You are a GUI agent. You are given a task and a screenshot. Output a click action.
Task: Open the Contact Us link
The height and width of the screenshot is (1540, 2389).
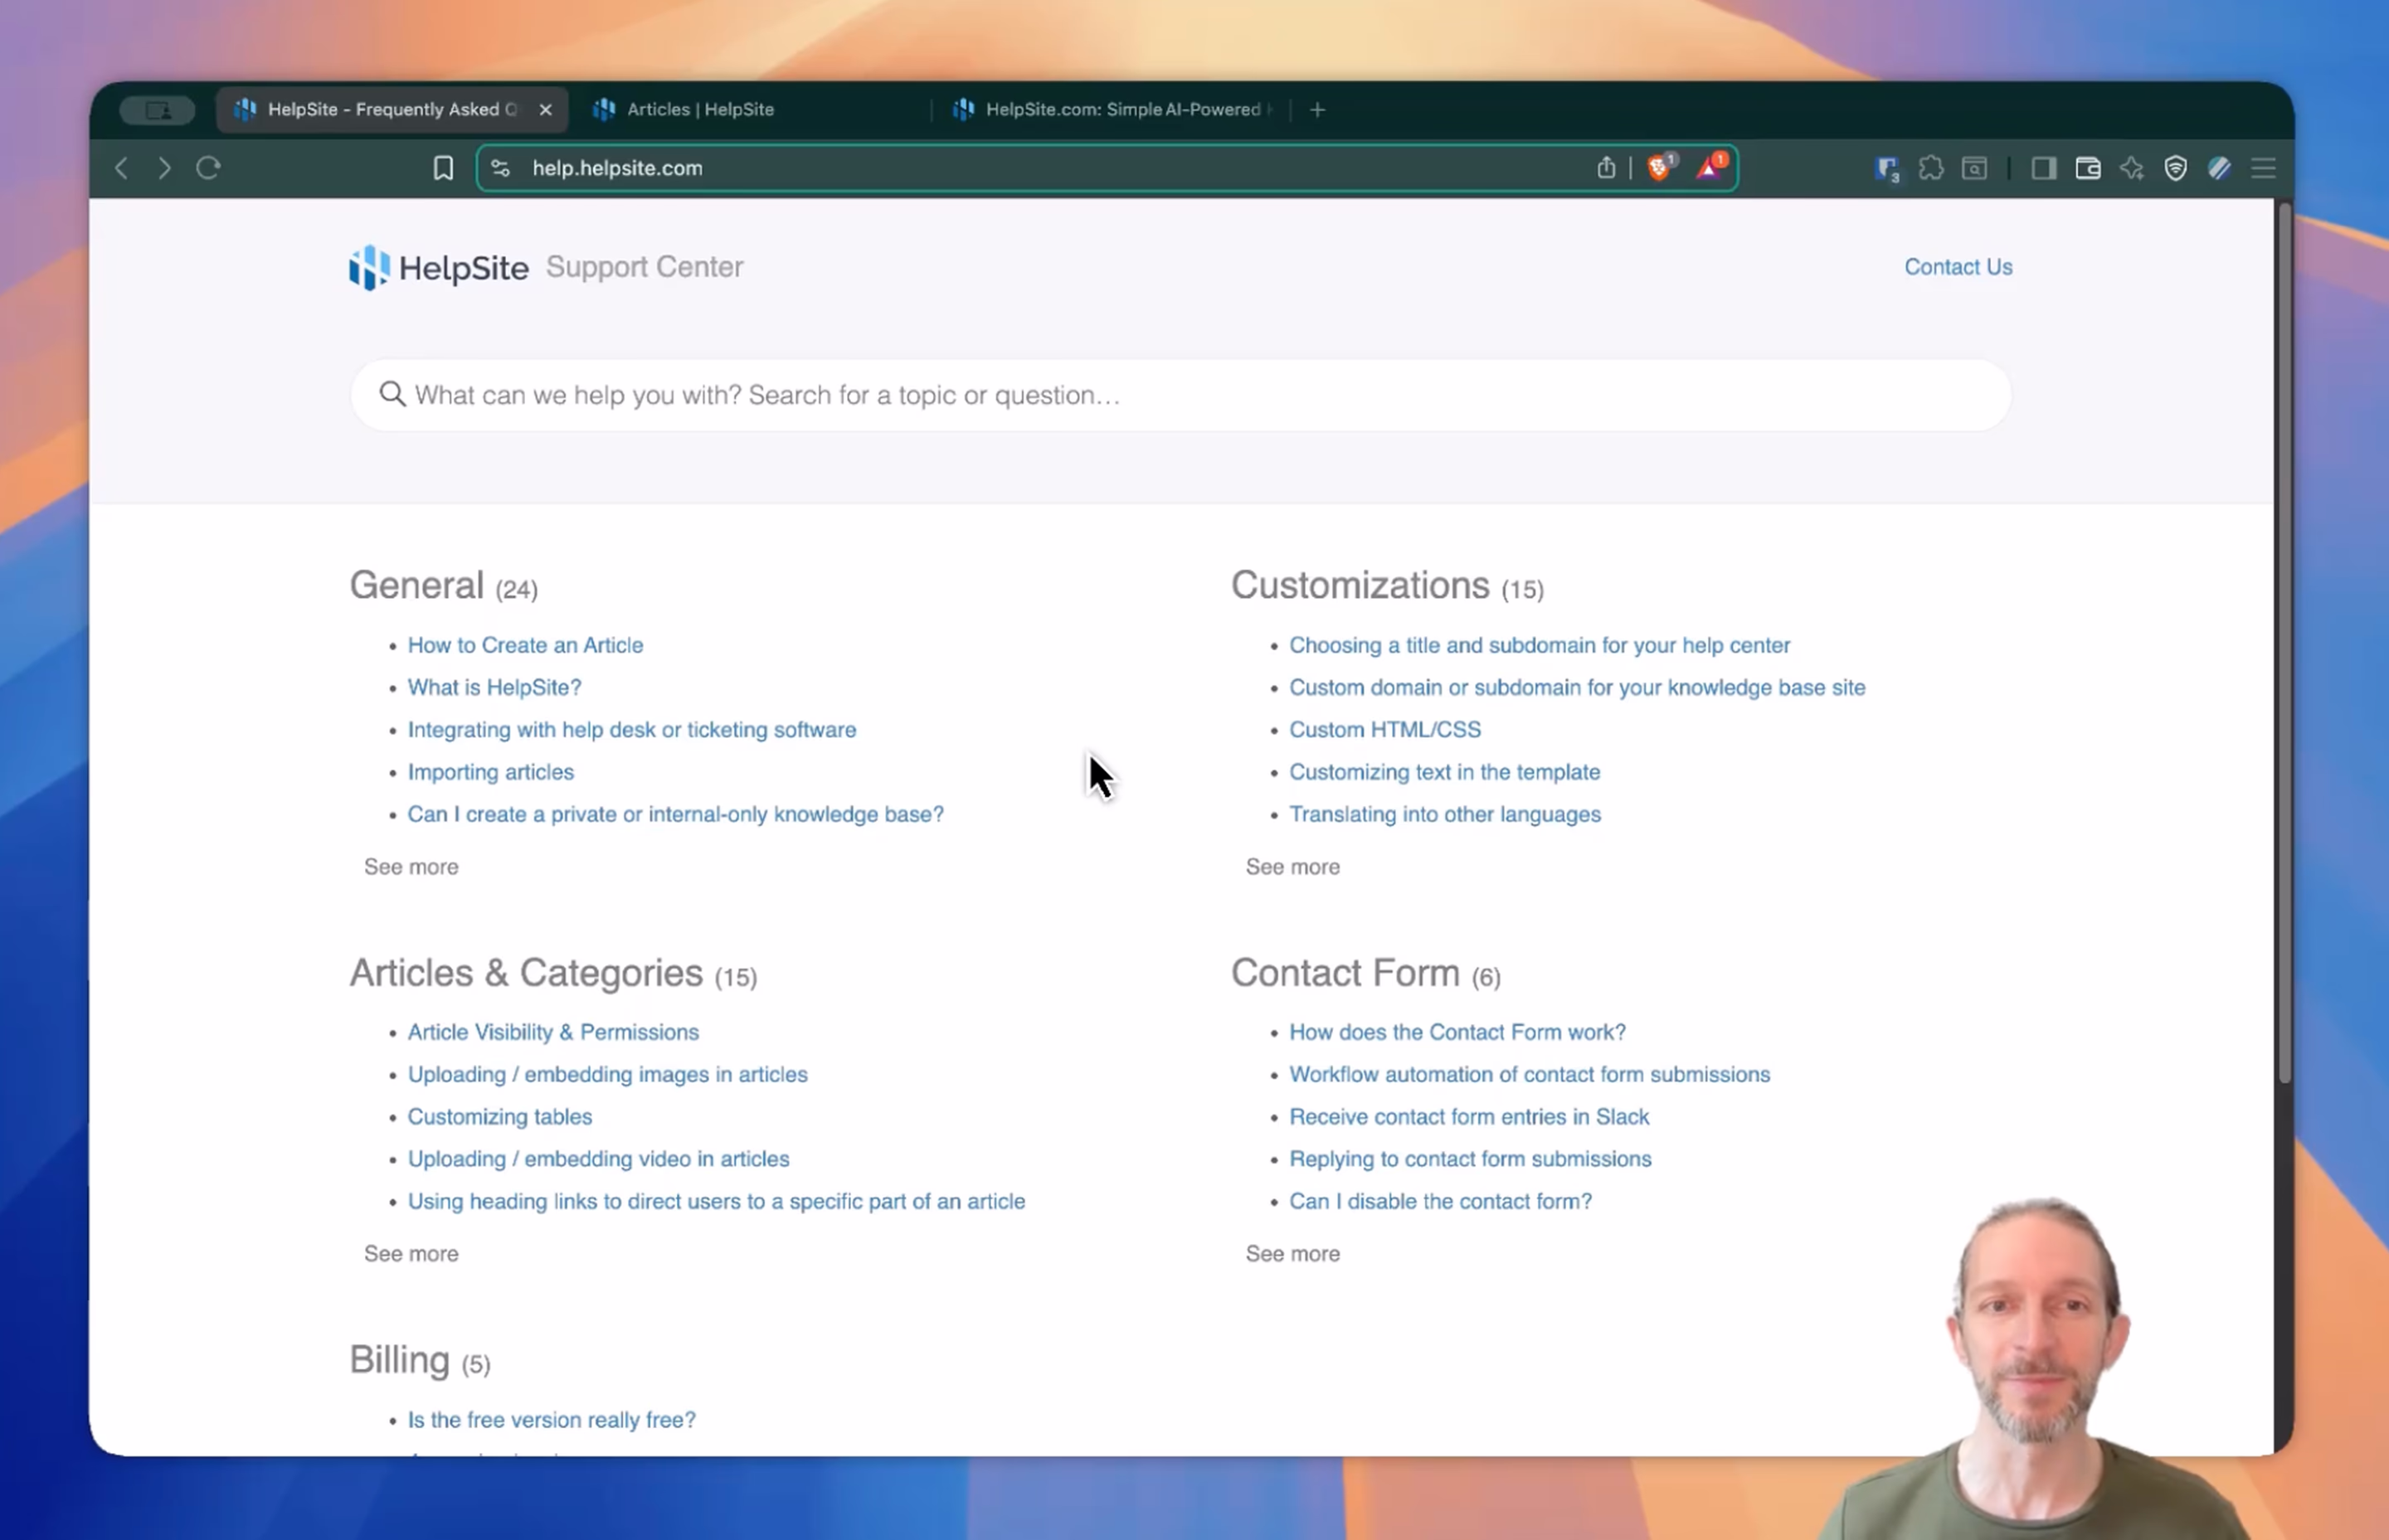click(1957, 267)
